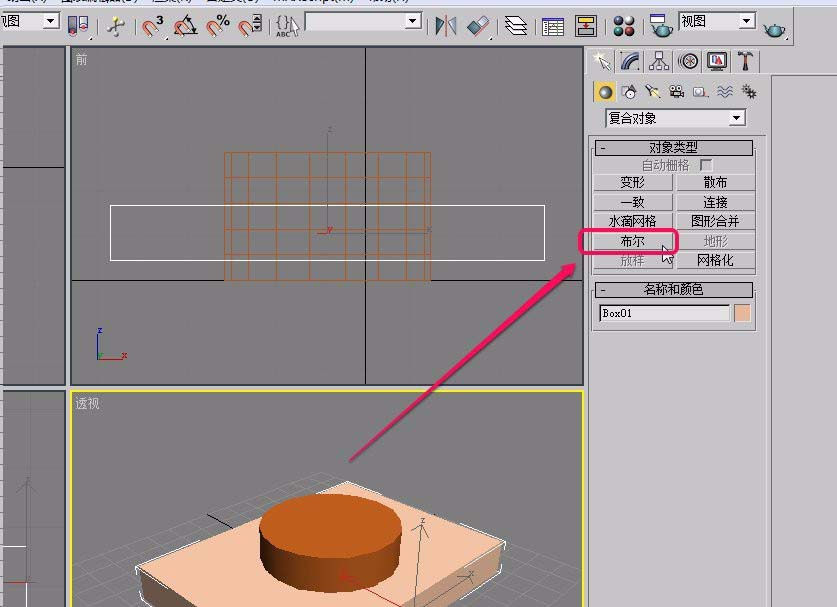837x607 pixels.
Task: Click the 前 viewport label
Action: point(81,60)
